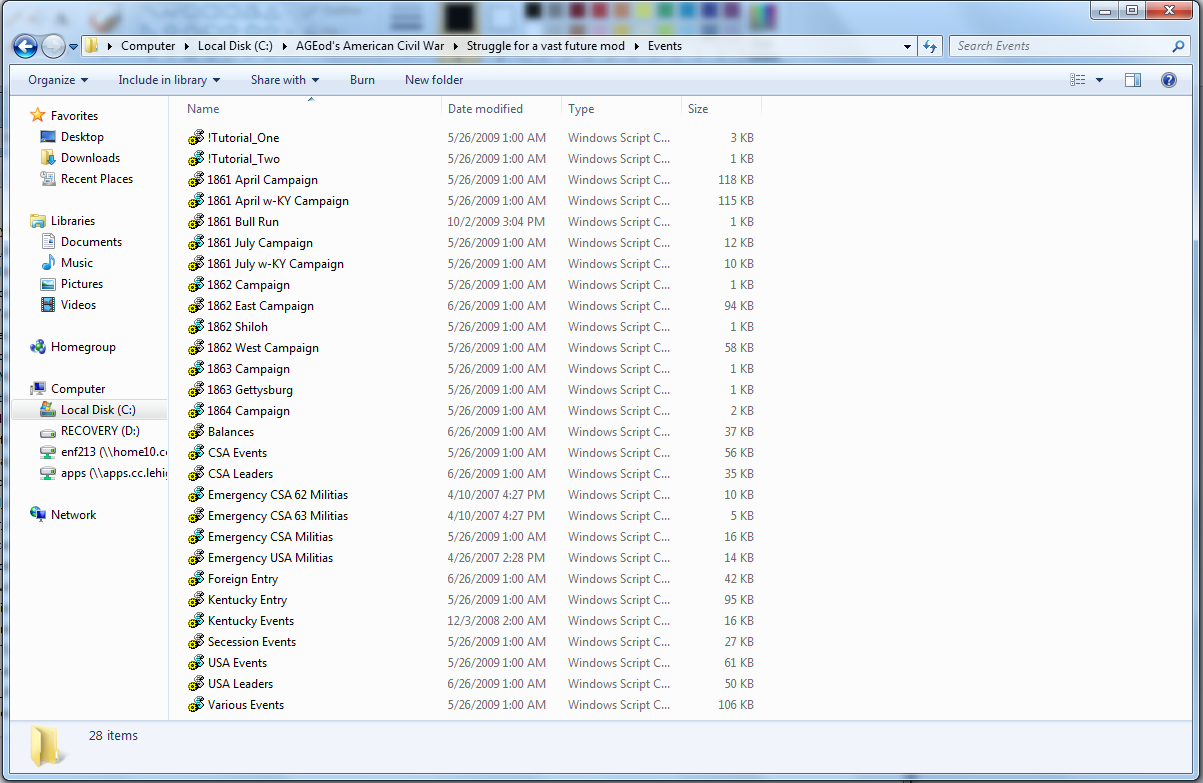
Task: Open the view options dropdown arrow
Action: [1100, 80]
